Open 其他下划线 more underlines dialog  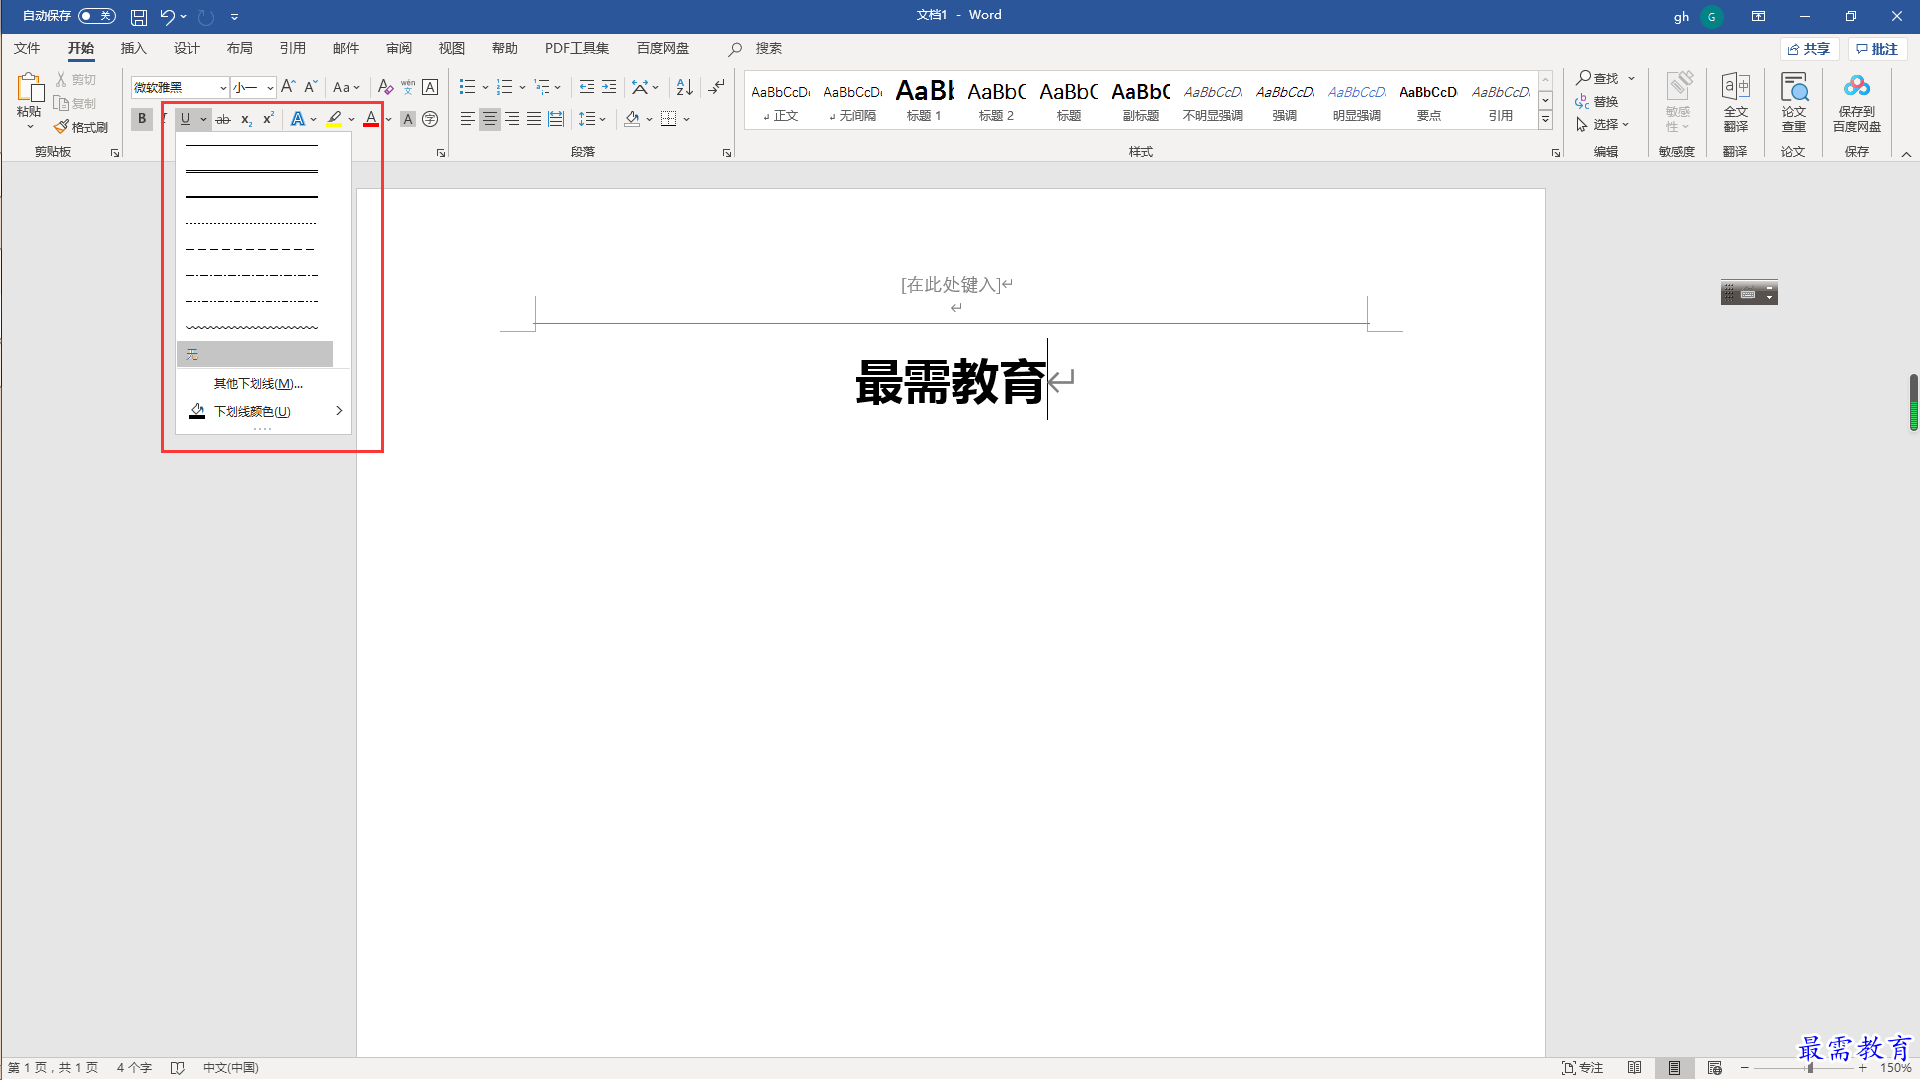[258, 384]
